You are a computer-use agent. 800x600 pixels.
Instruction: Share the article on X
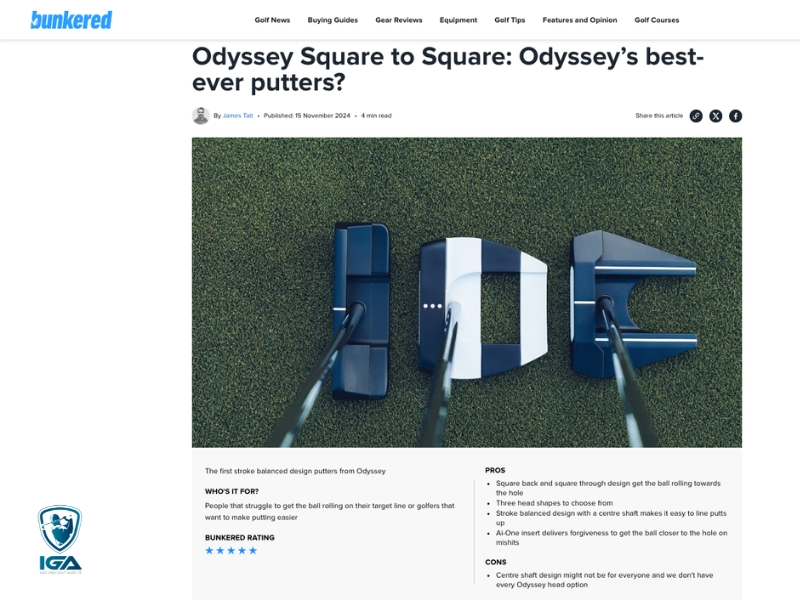pos(716,116)
